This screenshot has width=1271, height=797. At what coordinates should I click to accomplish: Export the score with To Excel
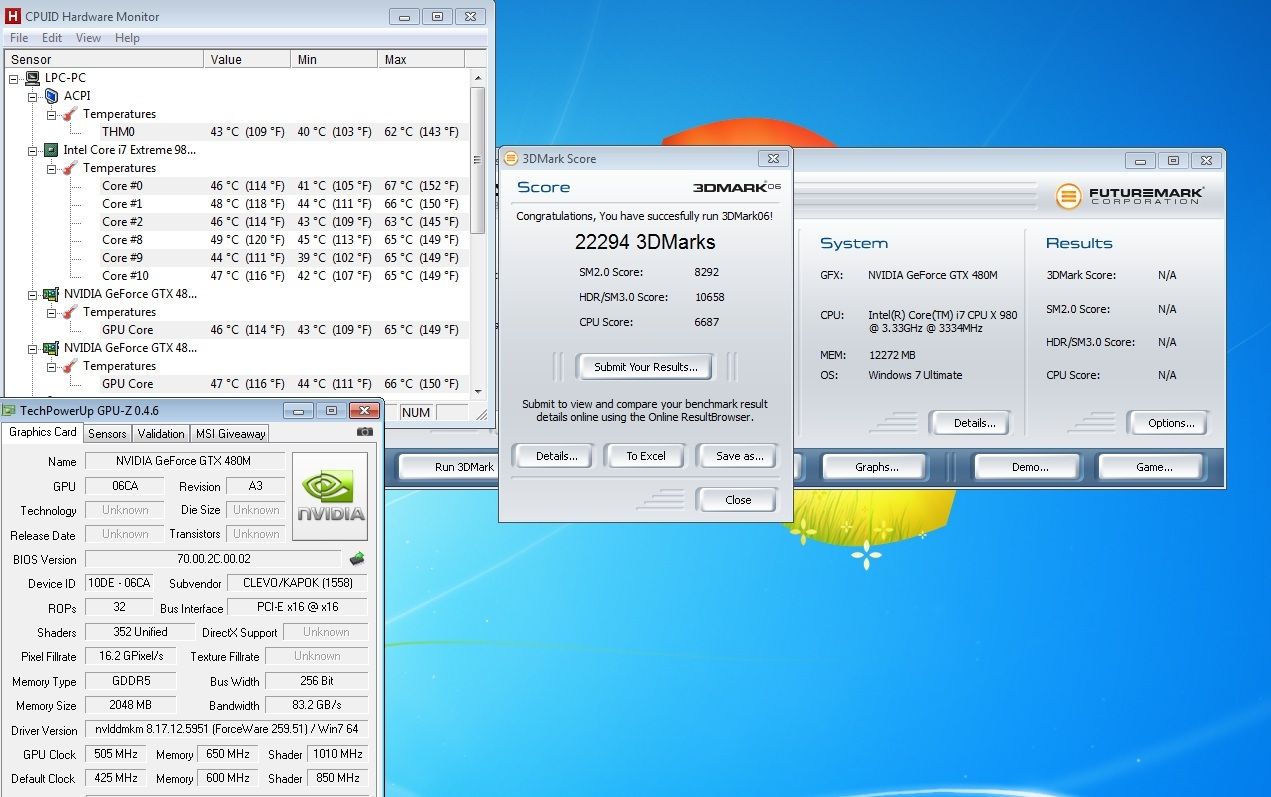click(646, 456)
